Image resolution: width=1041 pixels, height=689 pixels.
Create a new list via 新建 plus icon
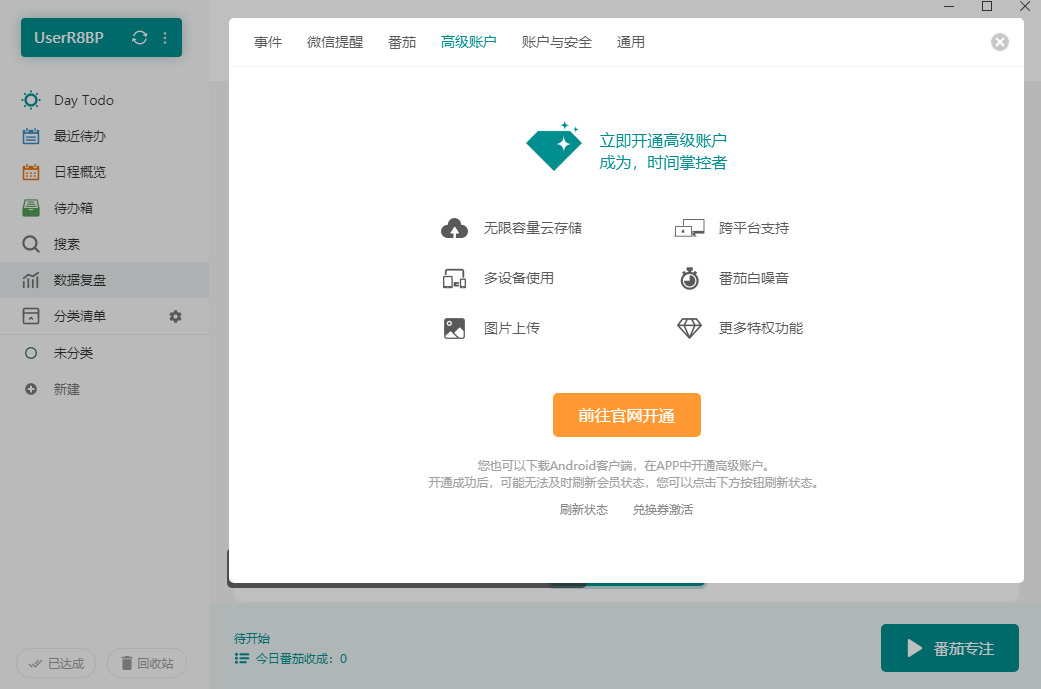pos(67,388)
